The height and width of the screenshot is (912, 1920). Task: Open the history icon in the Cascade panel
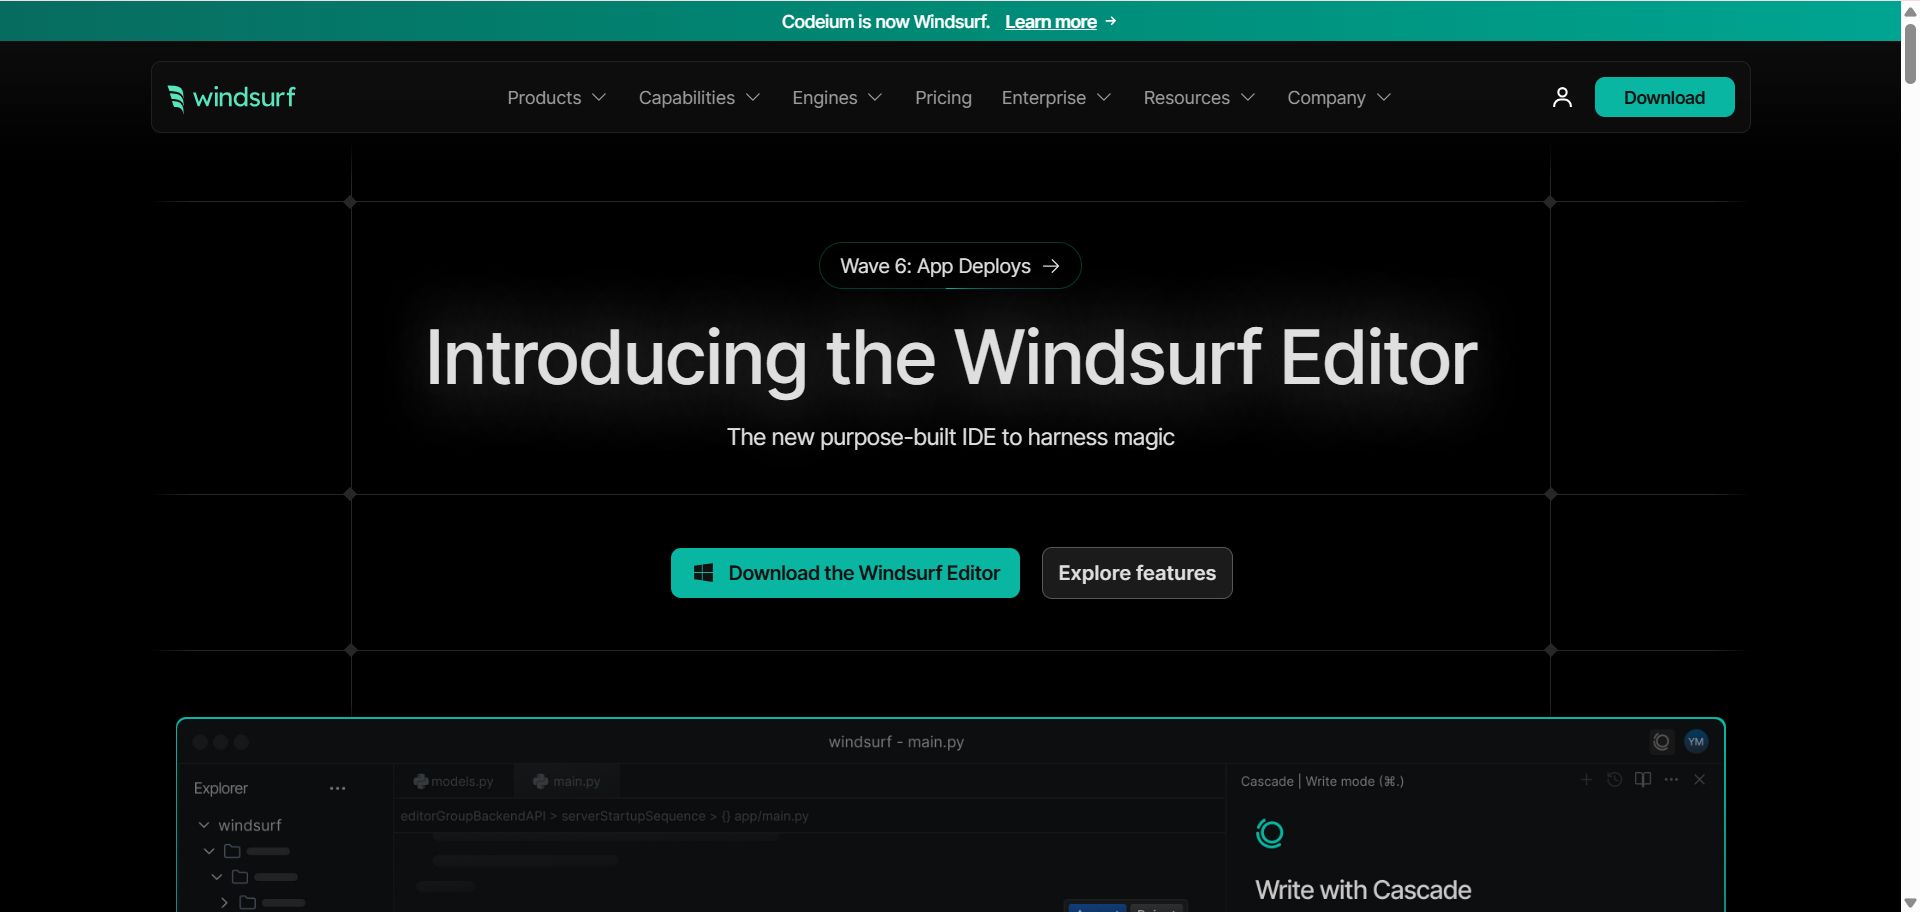pyautogui.click(x=1614, y=780)
